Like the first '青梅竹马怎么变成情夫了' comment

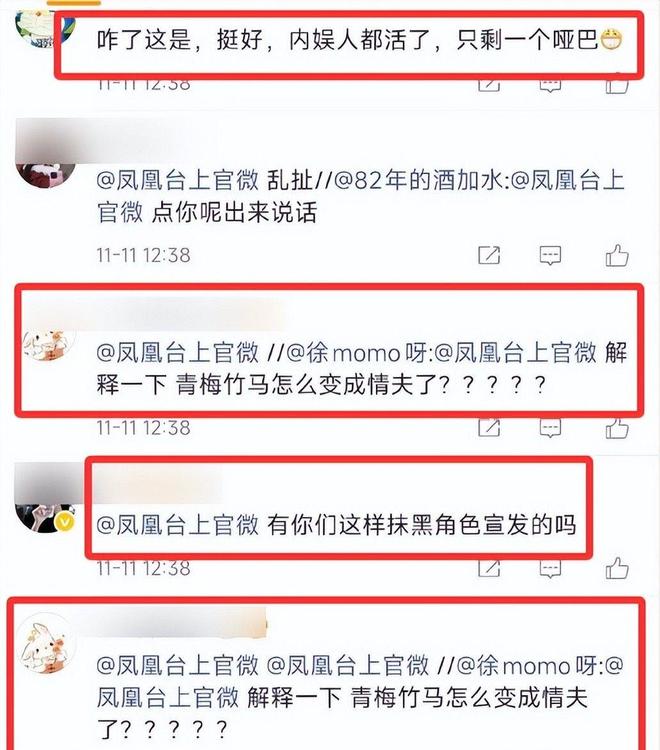point(617,428)
